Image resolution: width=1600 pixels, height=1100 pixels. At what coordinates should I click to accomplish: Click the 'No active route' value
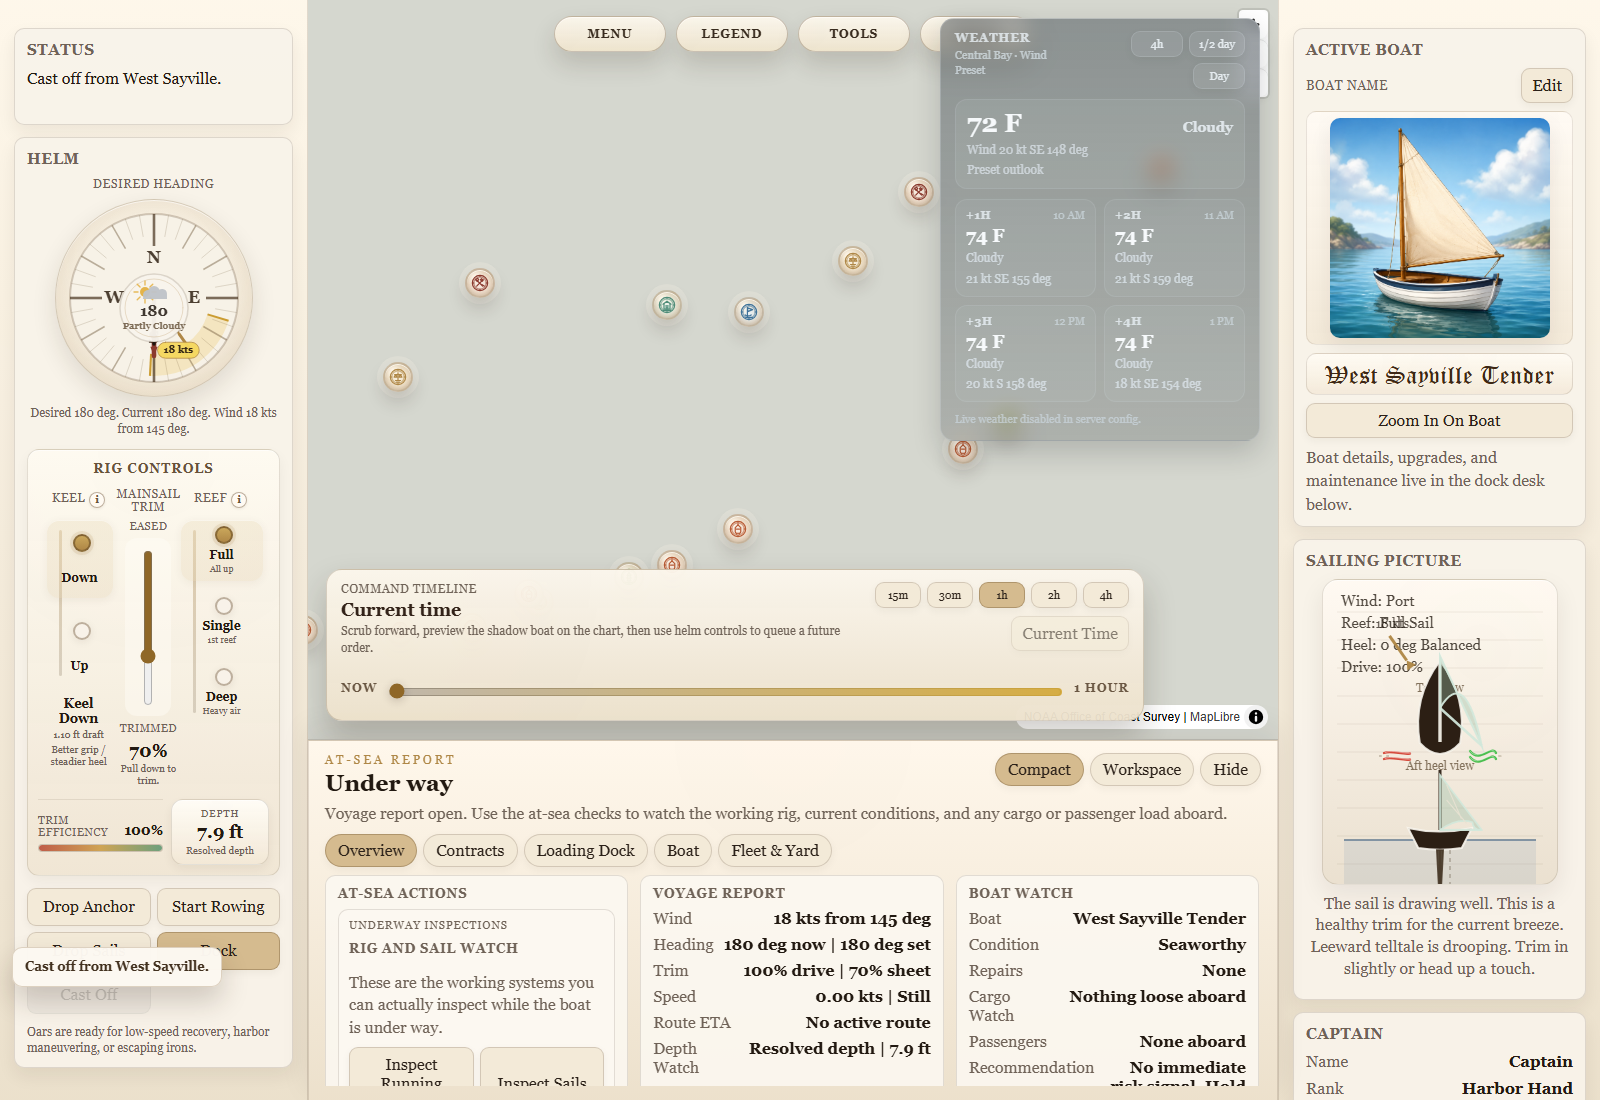click(868, 1023)
